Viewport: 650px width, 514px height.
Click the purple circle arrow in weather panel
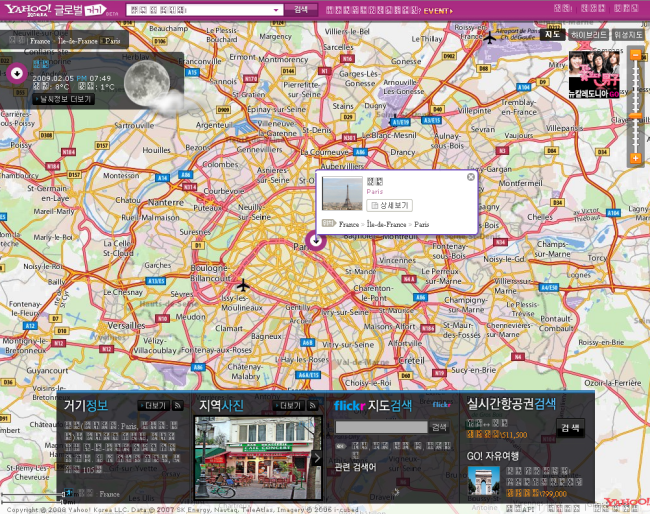(x=17, y=73)
